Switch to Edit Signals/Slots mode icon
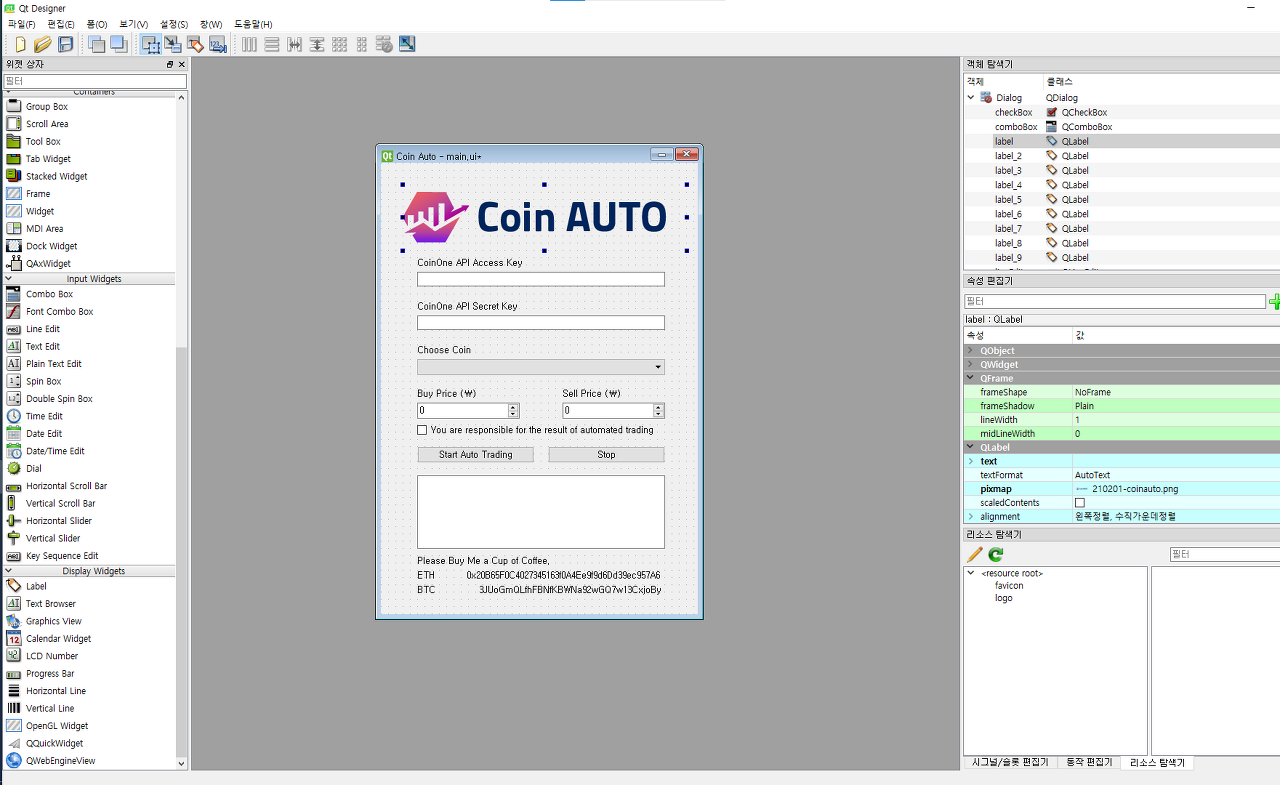The width and height of the screenshot is (1280, 785). 172,44
